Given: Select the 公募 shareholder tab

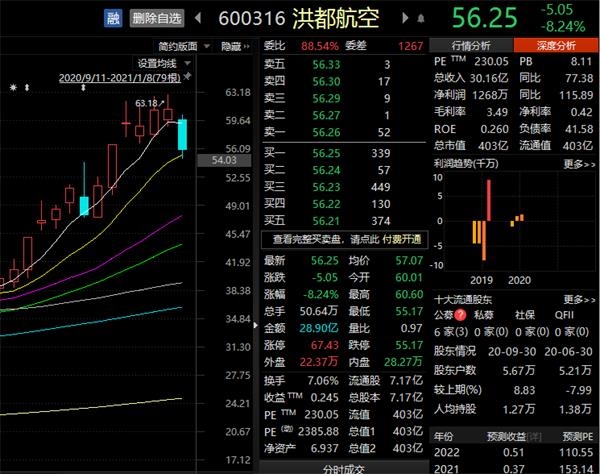Looking at the screenshot, I should [x=444, y=315].
